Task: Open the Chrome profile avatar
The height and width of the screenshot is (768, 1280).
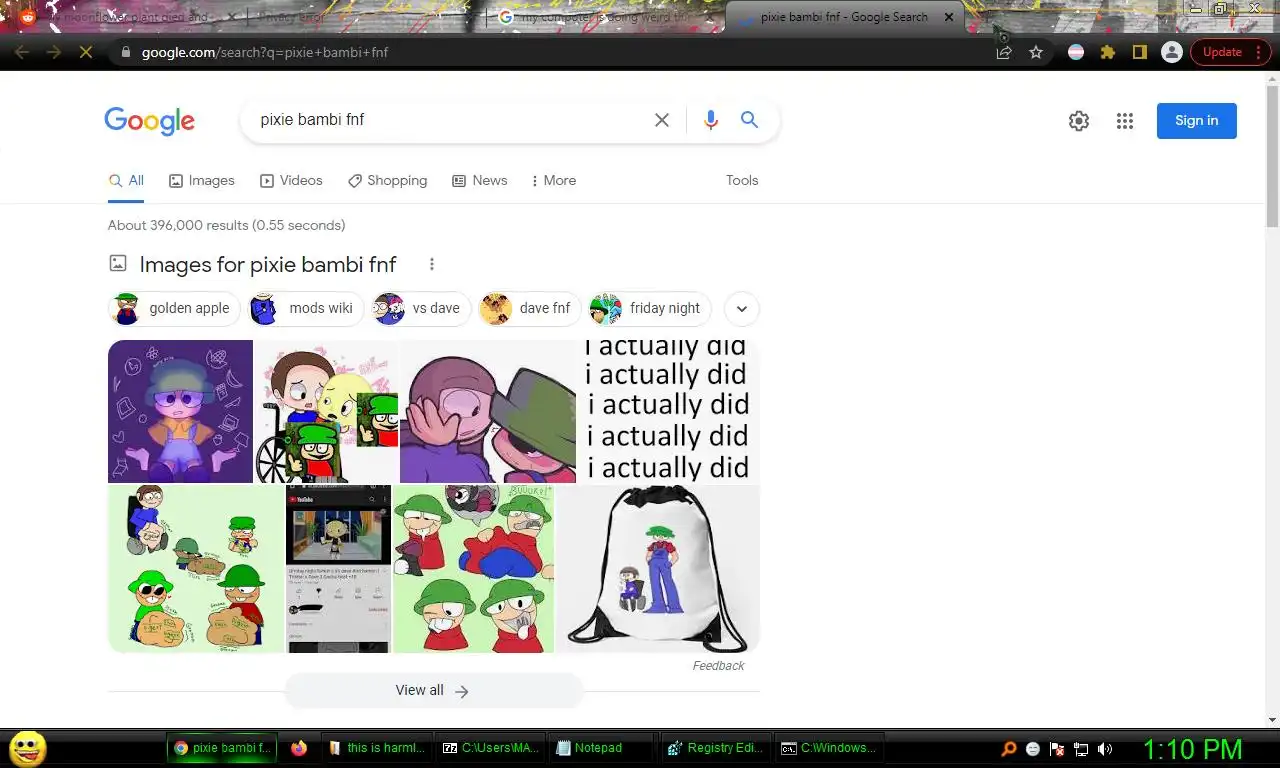Action: [x=1172, y=52]
